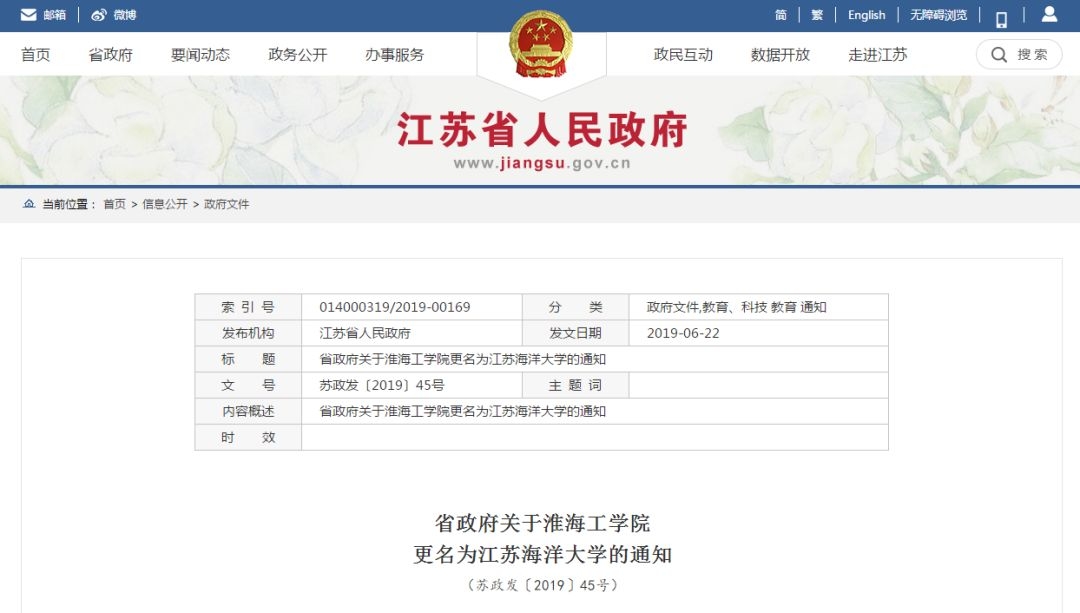Switch site language to English
1080x613 pixels.
(x=866, y=14)
